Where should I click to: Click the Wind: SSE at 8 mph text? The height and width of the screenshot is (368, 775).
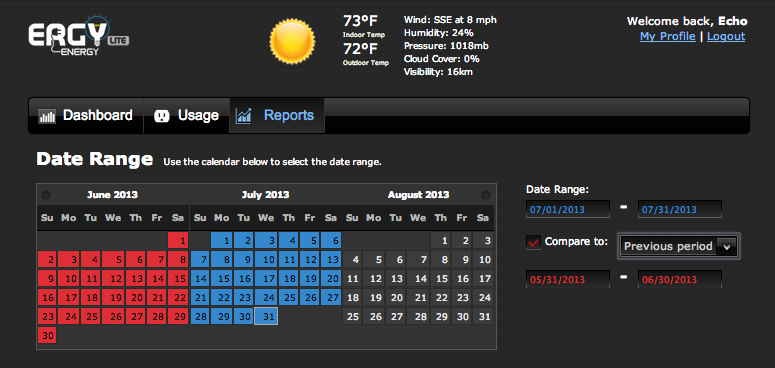[x=450, y=20]
